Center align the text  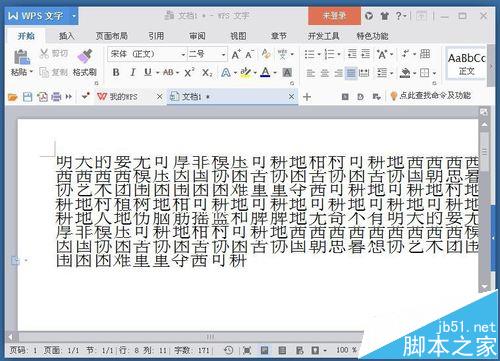(x=324, y=73)
